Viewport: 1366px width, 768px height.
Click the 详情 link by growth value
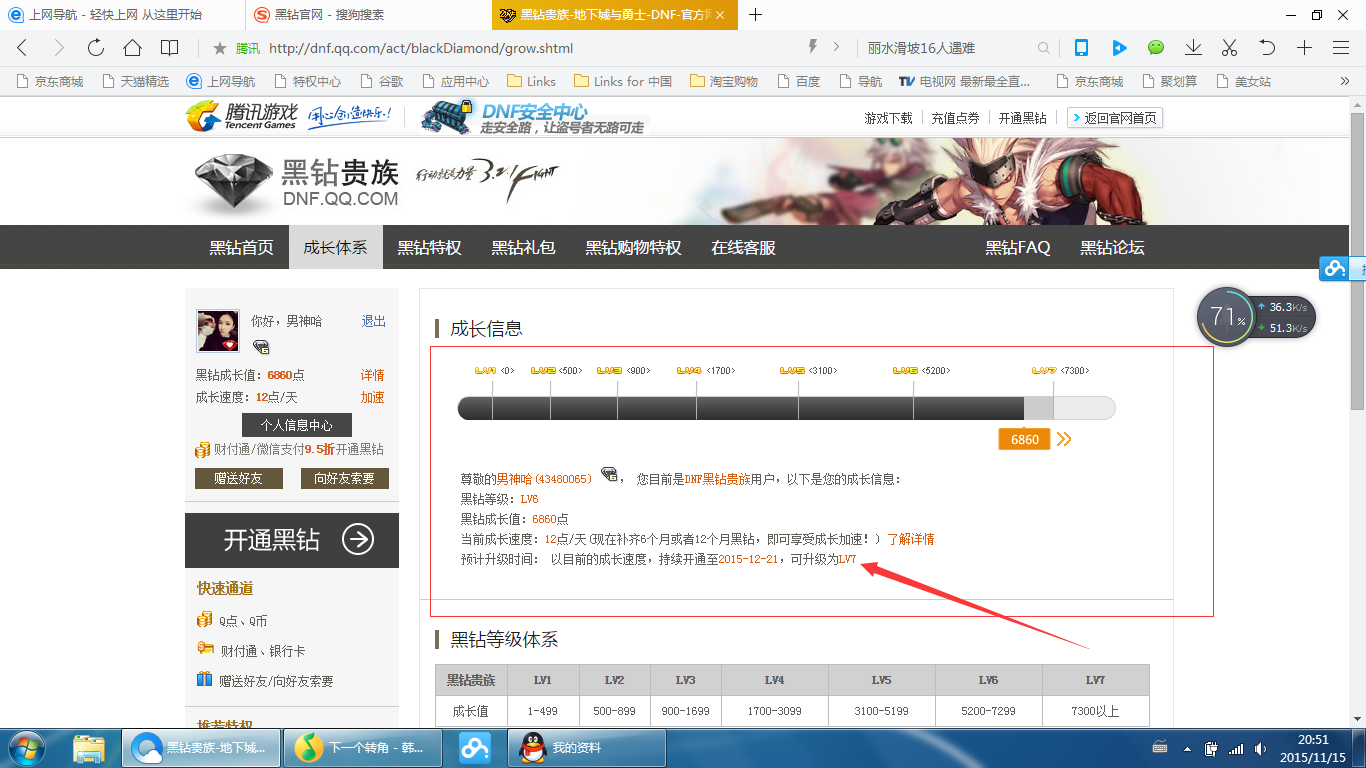373,375
